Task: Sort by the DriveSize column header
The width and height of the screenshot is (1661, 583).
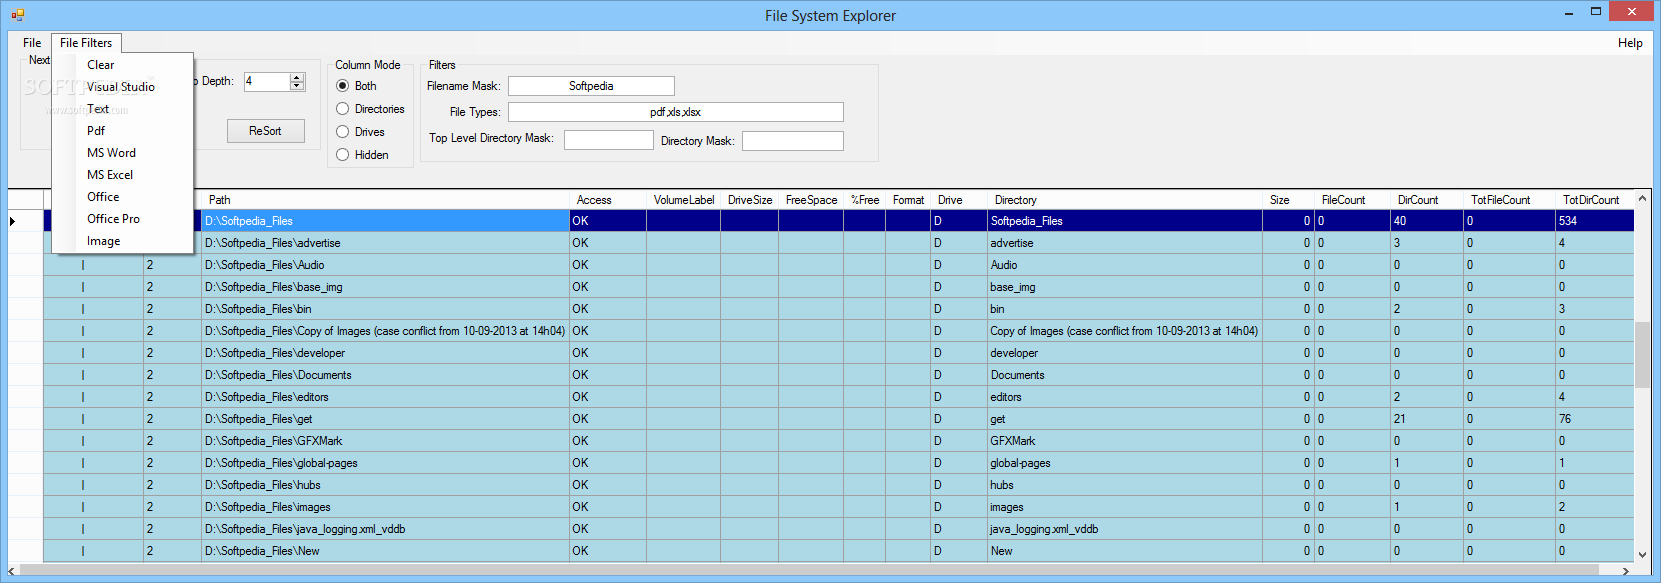Action: [x=750, y=200]
